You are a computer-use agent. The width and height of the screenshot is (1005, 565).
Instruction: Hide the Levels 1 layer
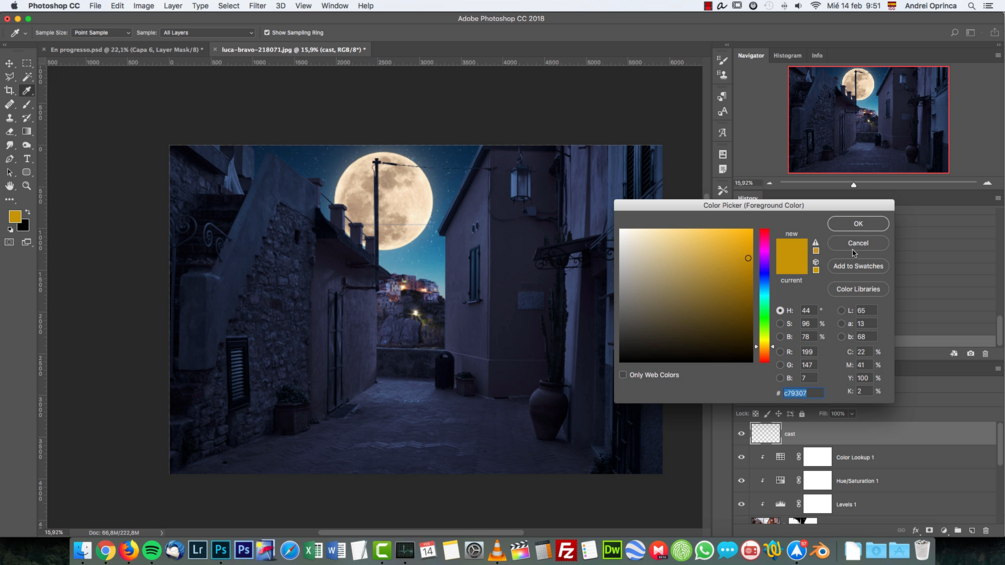(742, 504)
